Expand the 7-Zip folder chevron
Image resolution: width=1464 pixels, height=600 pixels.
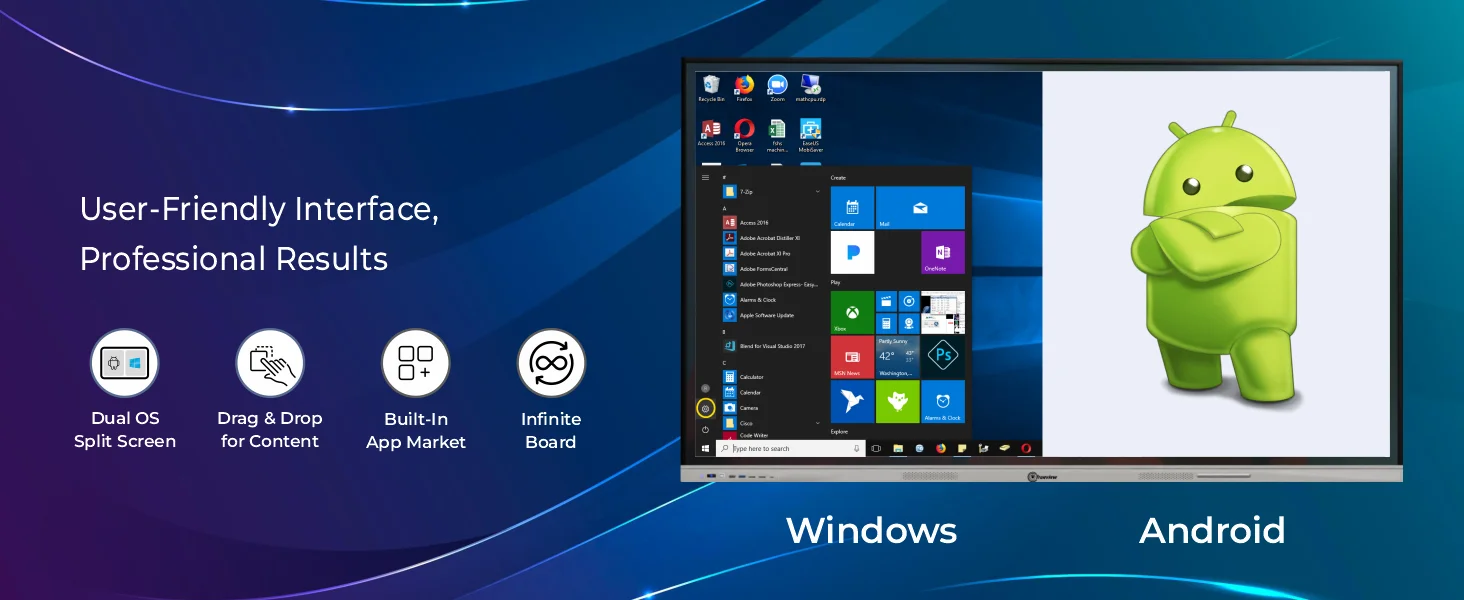point(817,191)
